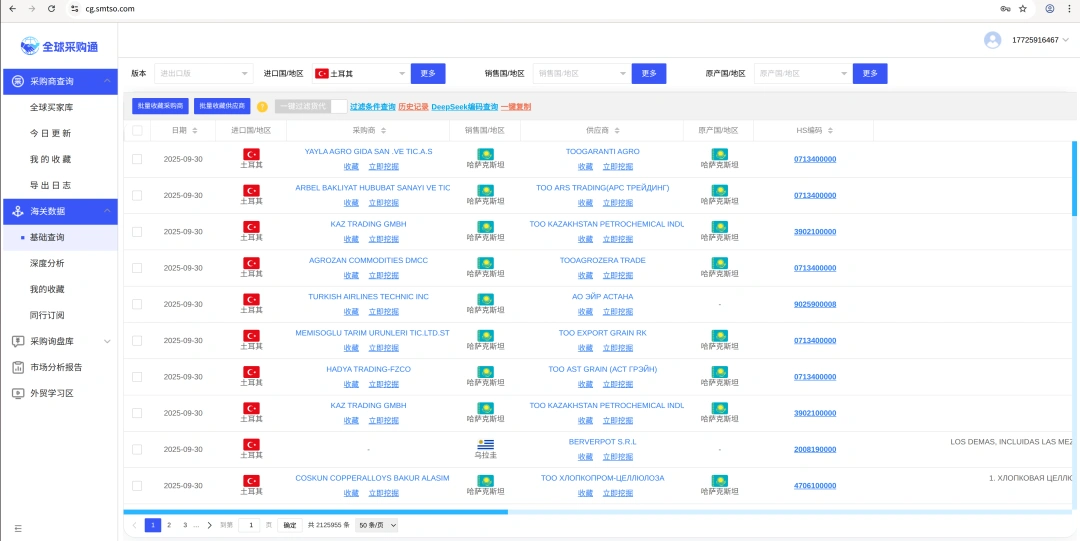Viewport: 1080px width, 541px height.
Task: Check the MEMISOGLU TARIM row checkbox
Action: coord(137,340)
